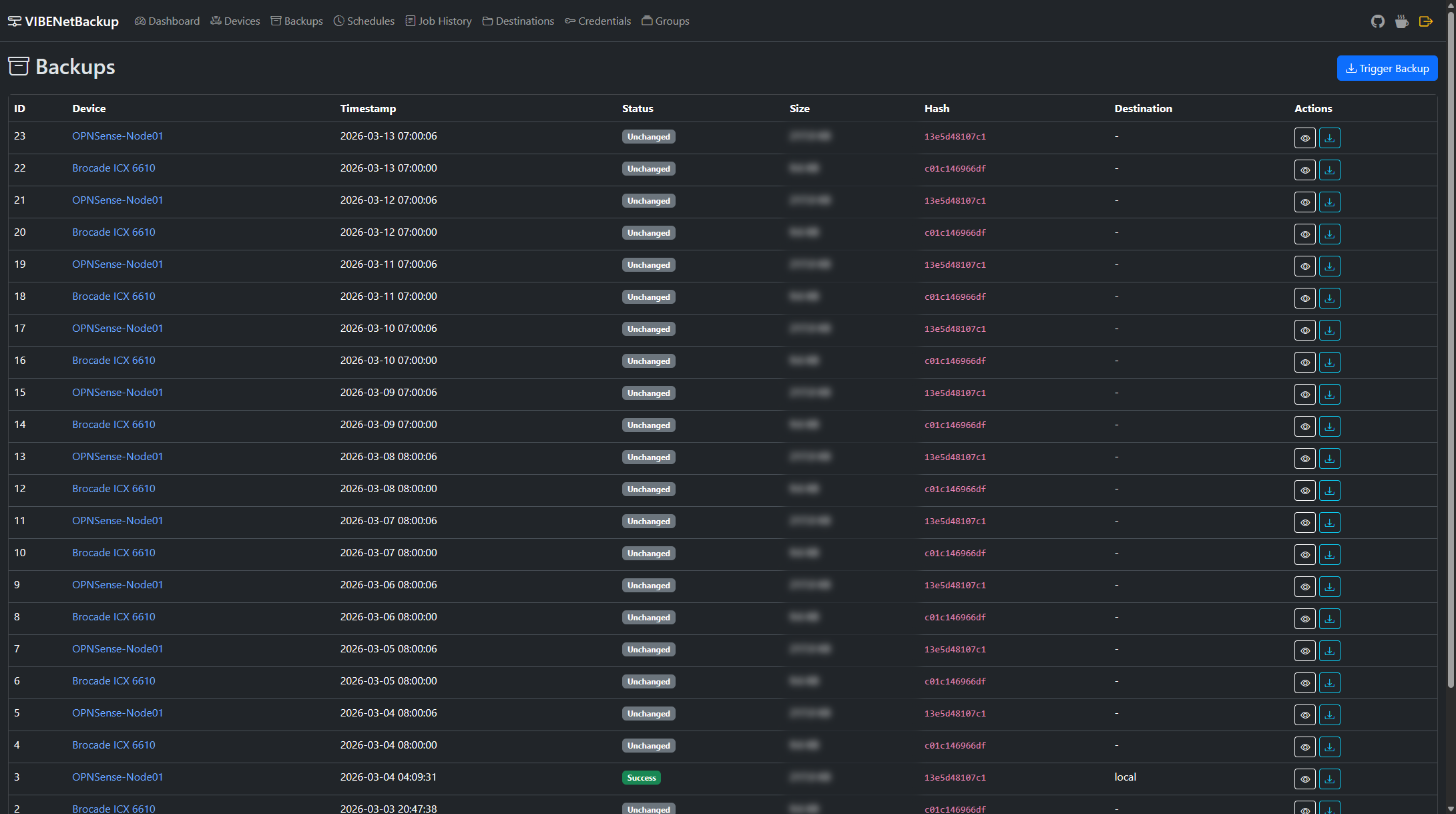Image resolution: width=1456 pixels, height=814 pixels.
Task: View backup ID 20 with eye icon
Action: click(1305, 234)
